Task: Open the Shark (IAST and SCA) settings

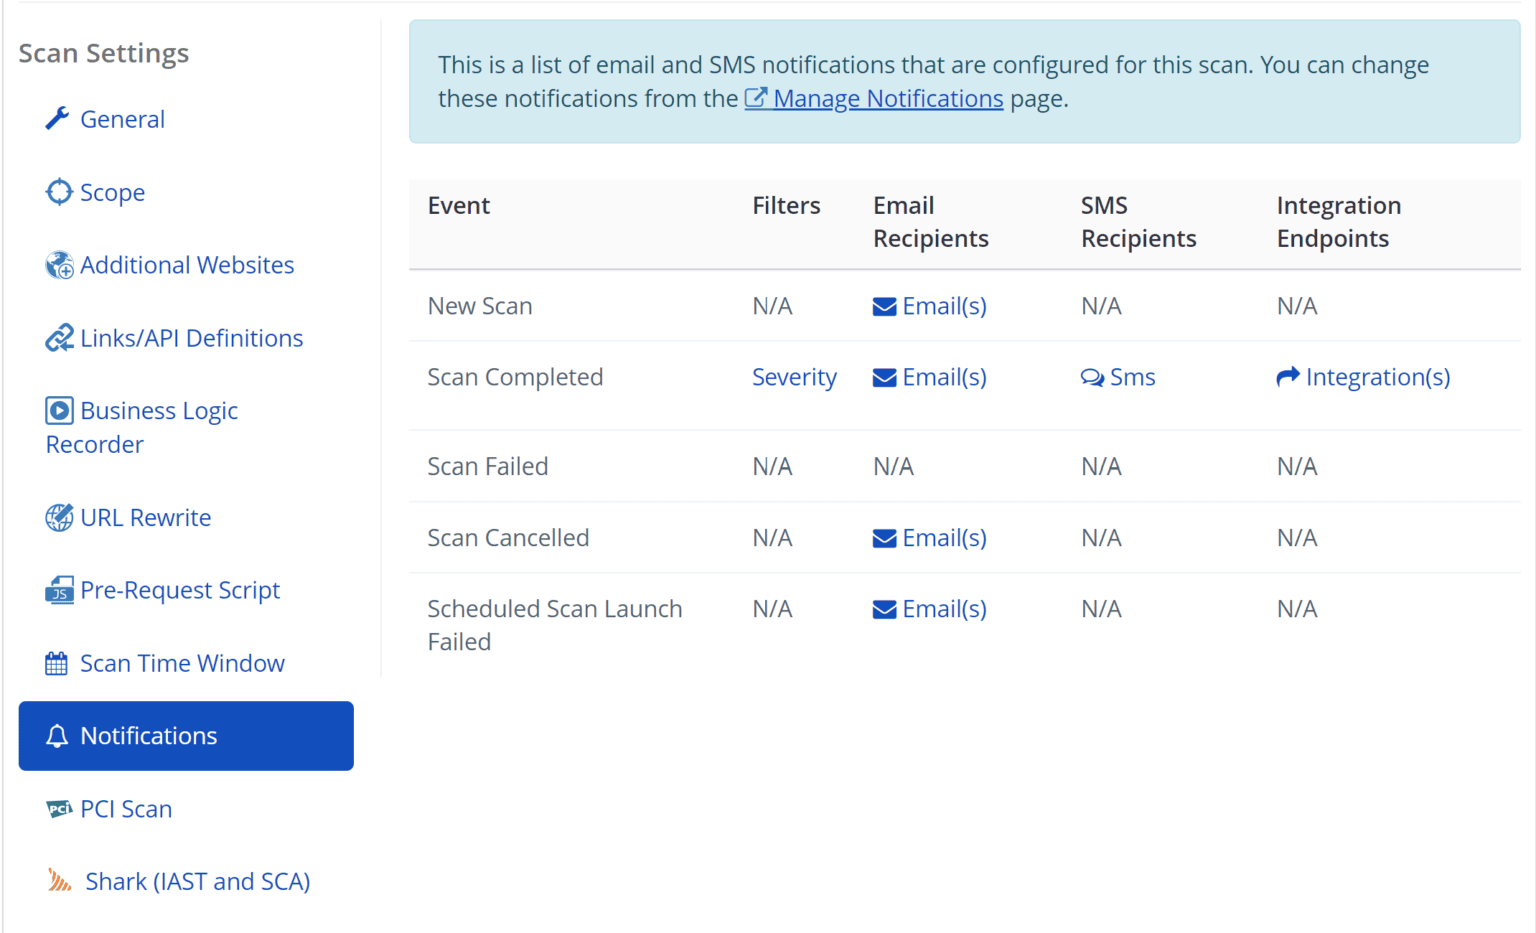Action: (196, 881)
